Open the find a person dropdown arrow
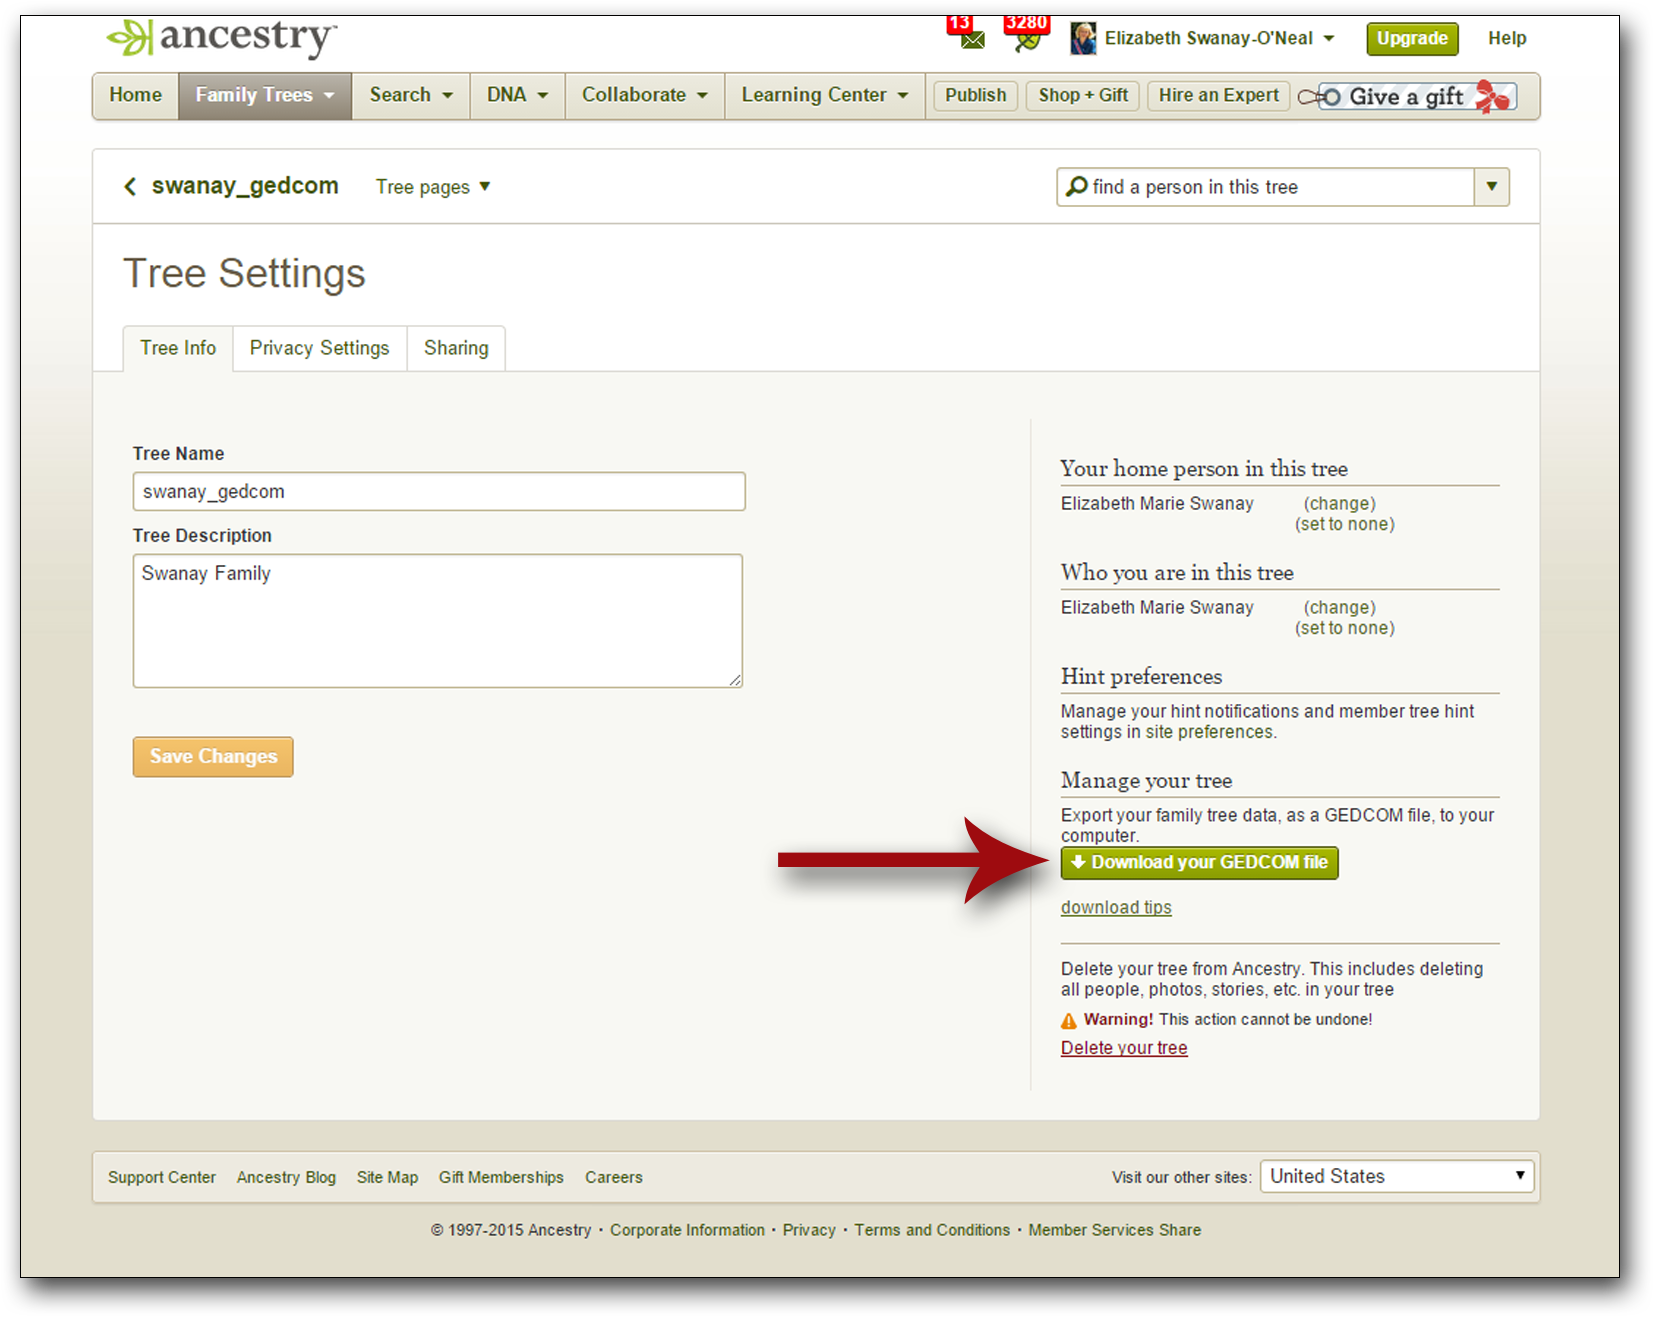 point(1491,187)
